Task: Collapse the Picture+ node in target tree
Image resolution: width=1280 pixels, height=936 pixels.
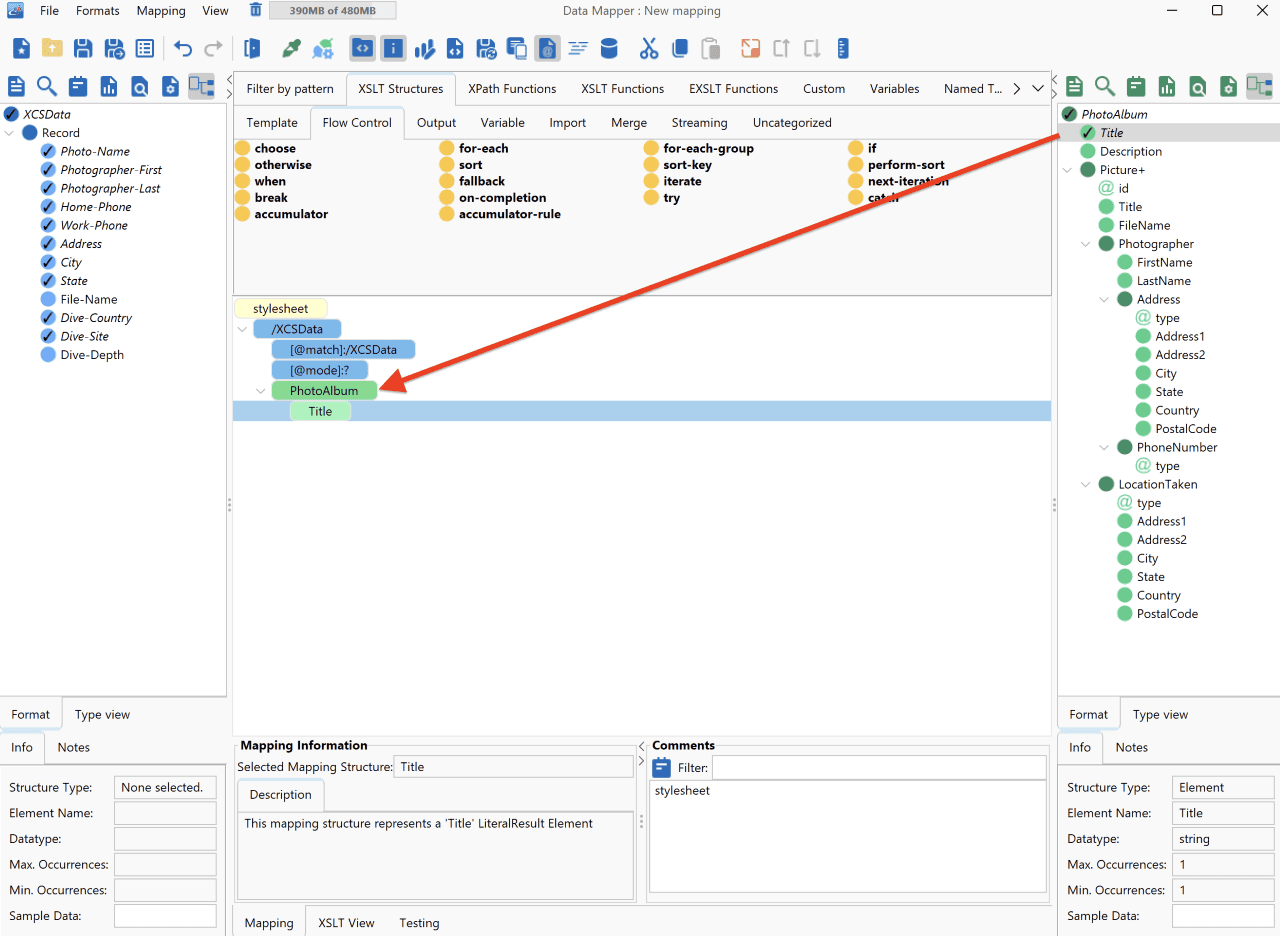Action: pyautogui.click(x=1068, y=170)
